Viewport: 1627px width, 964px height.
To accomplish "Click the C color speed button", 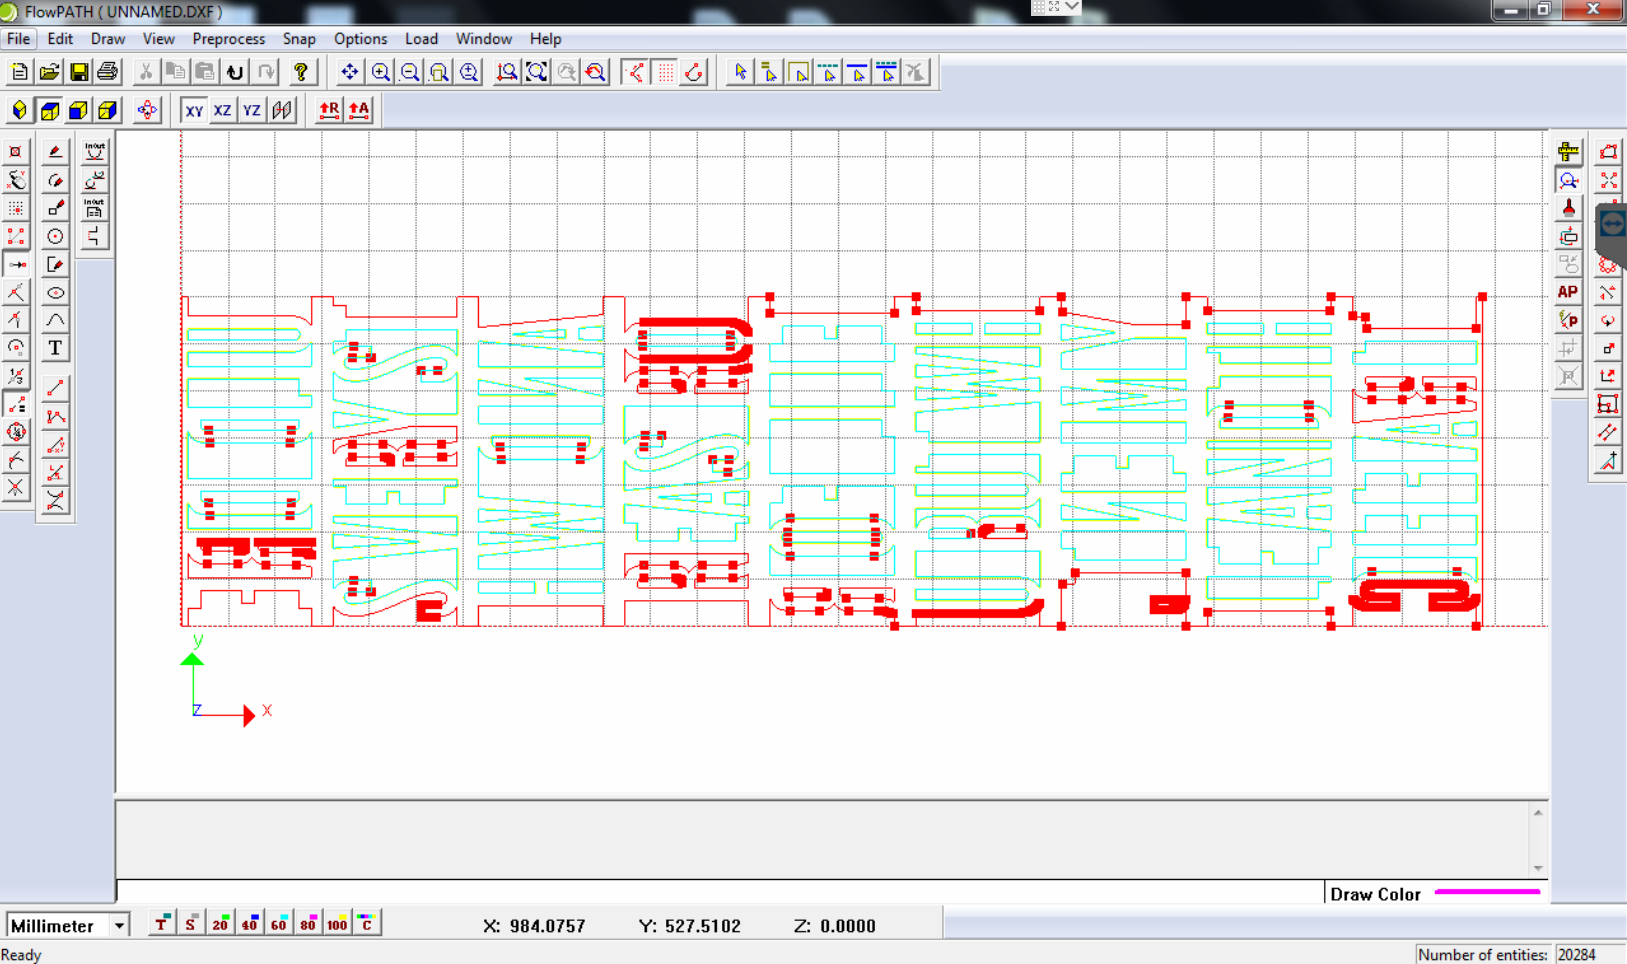I will pos(366,924).
